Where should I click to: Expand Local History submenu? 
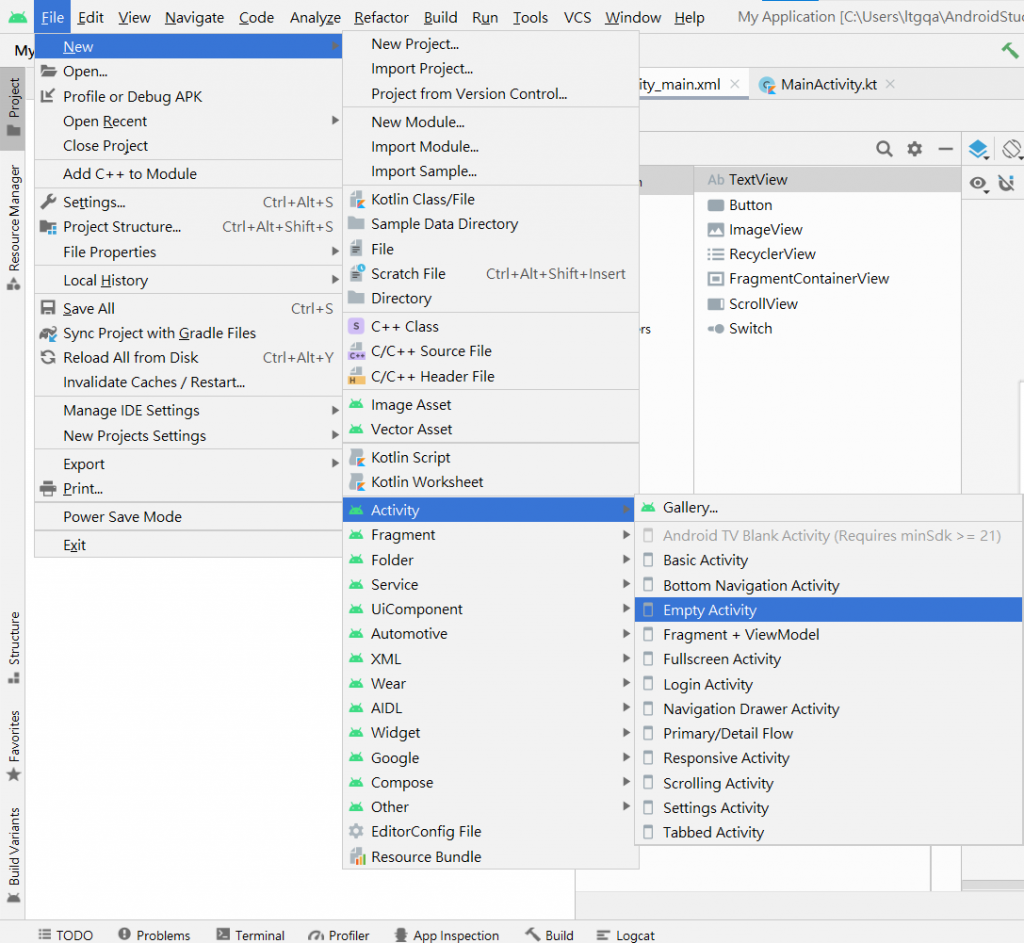[189, 281]
